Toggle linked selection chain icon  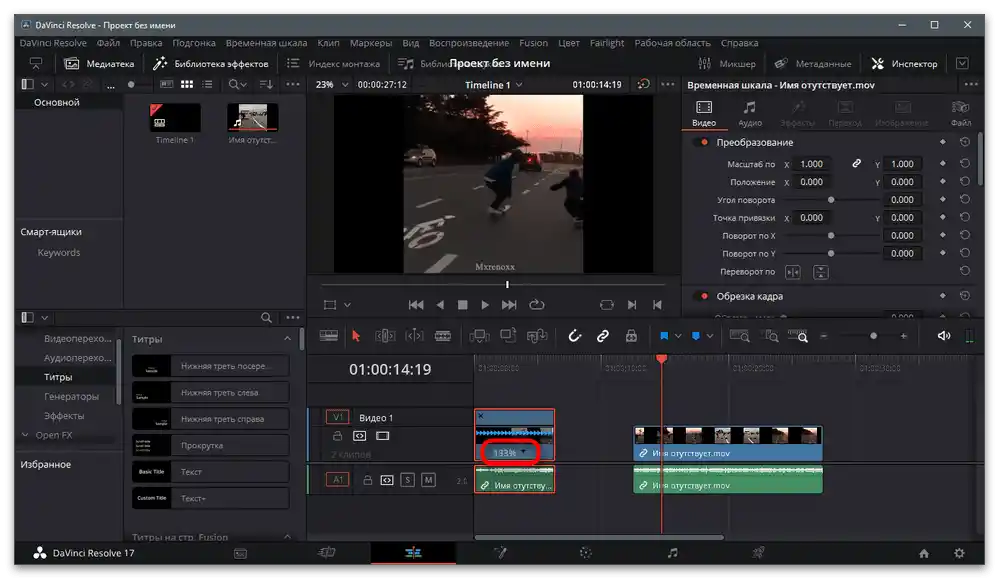pos(603,336)
